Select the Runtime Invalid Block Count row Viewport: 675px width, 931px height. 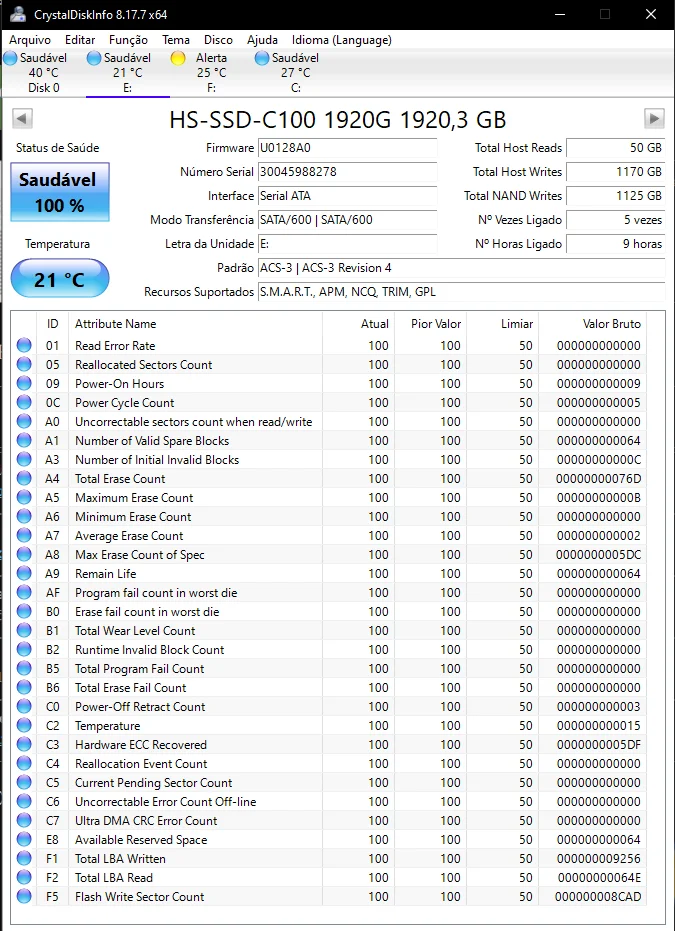(x=329, y=650)
